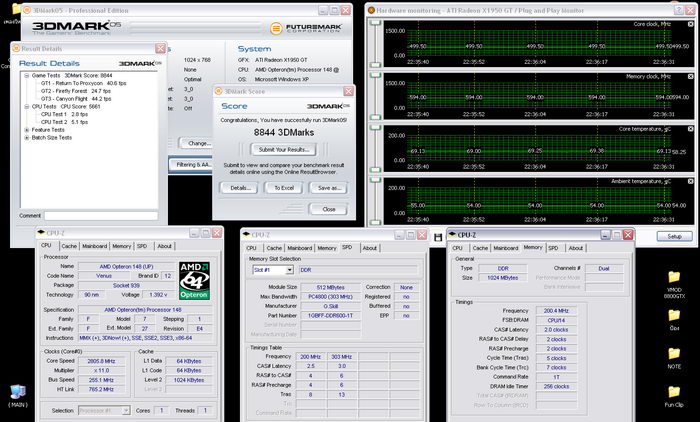Click the AMD64 Opteron logo in CPU-Z

tap(194, 280)
